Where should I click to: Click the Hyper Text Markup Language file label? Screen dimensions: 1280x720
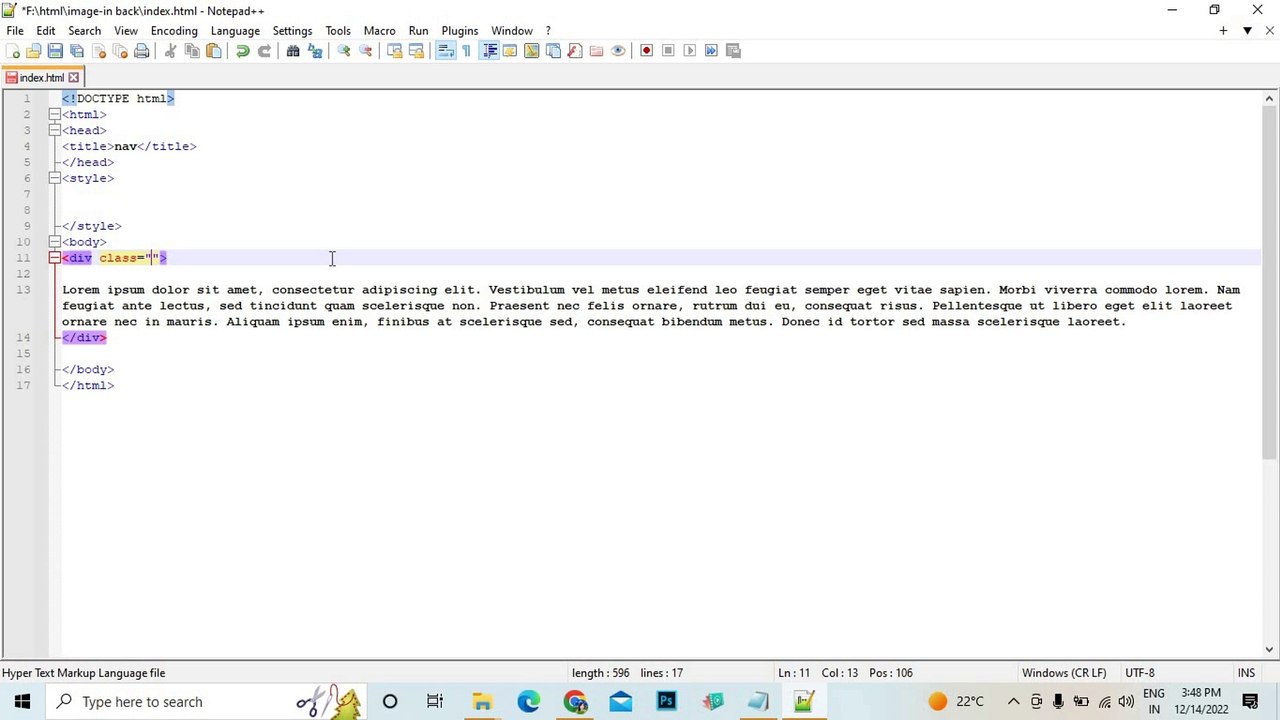point(84,673)
